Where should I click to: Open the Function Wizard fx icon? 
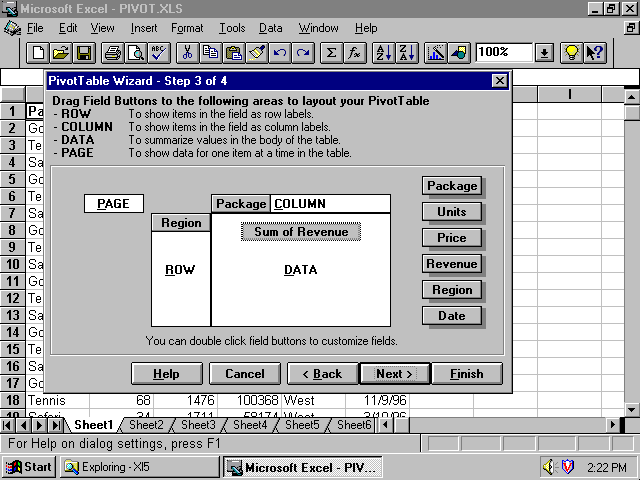click(x=354, y=53)
